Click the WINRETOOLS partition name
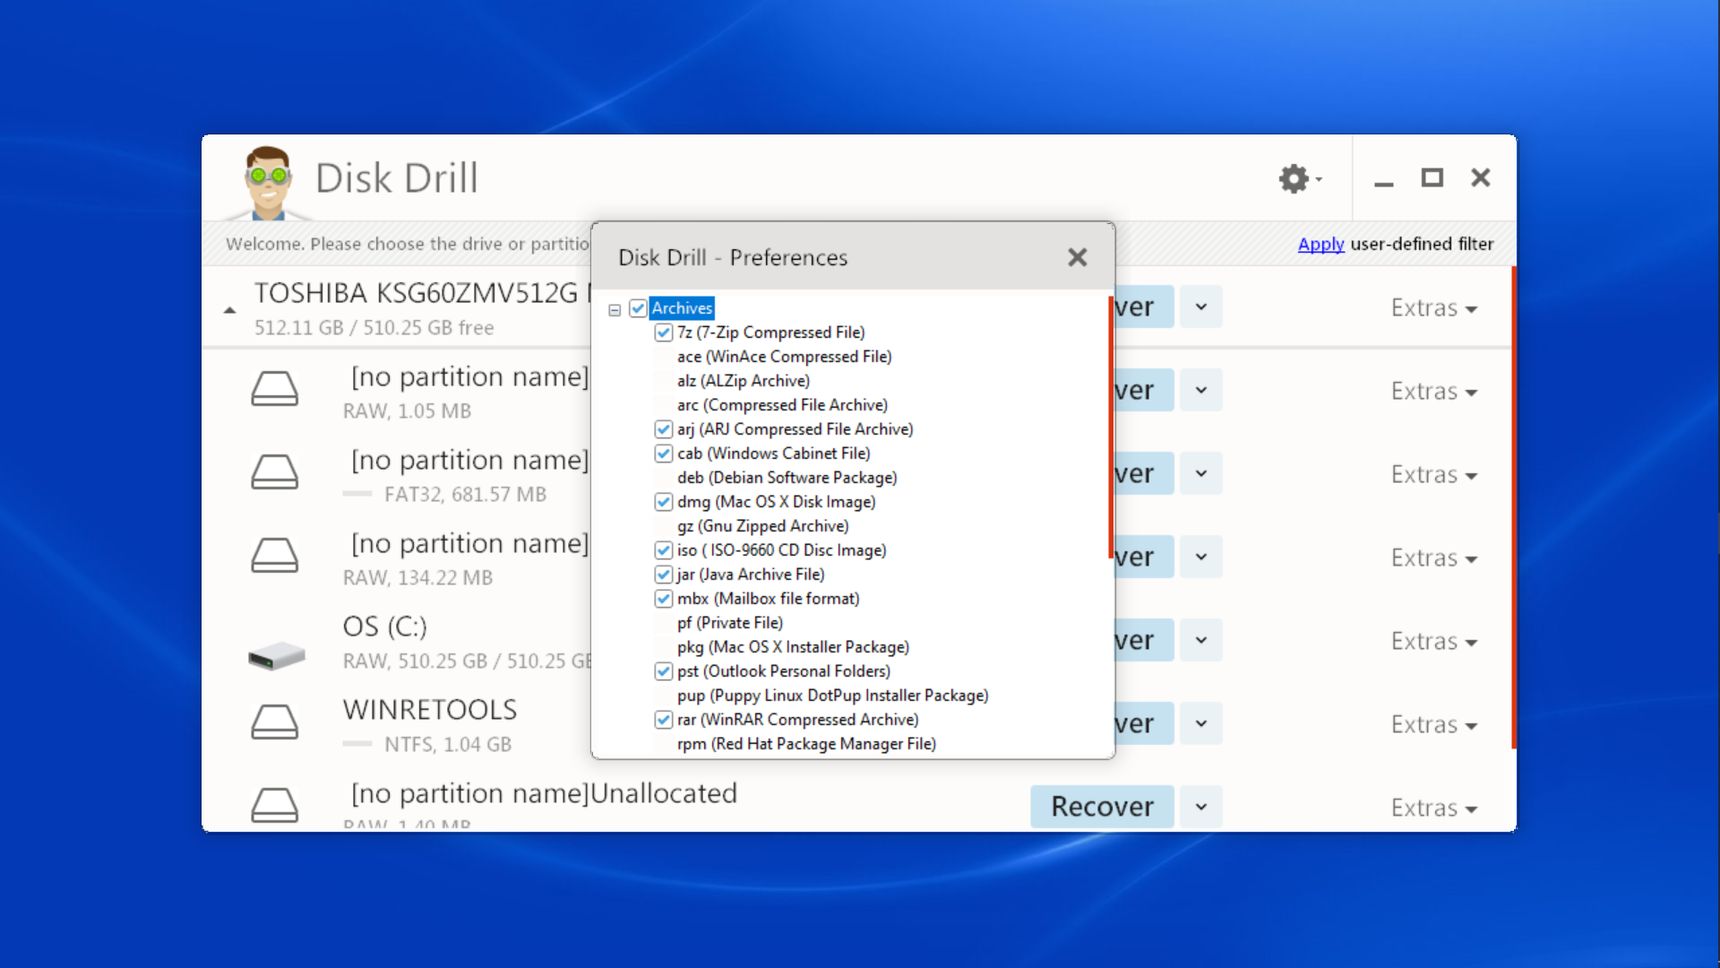Screen dimensions: 1720x968 click(430, 710)
